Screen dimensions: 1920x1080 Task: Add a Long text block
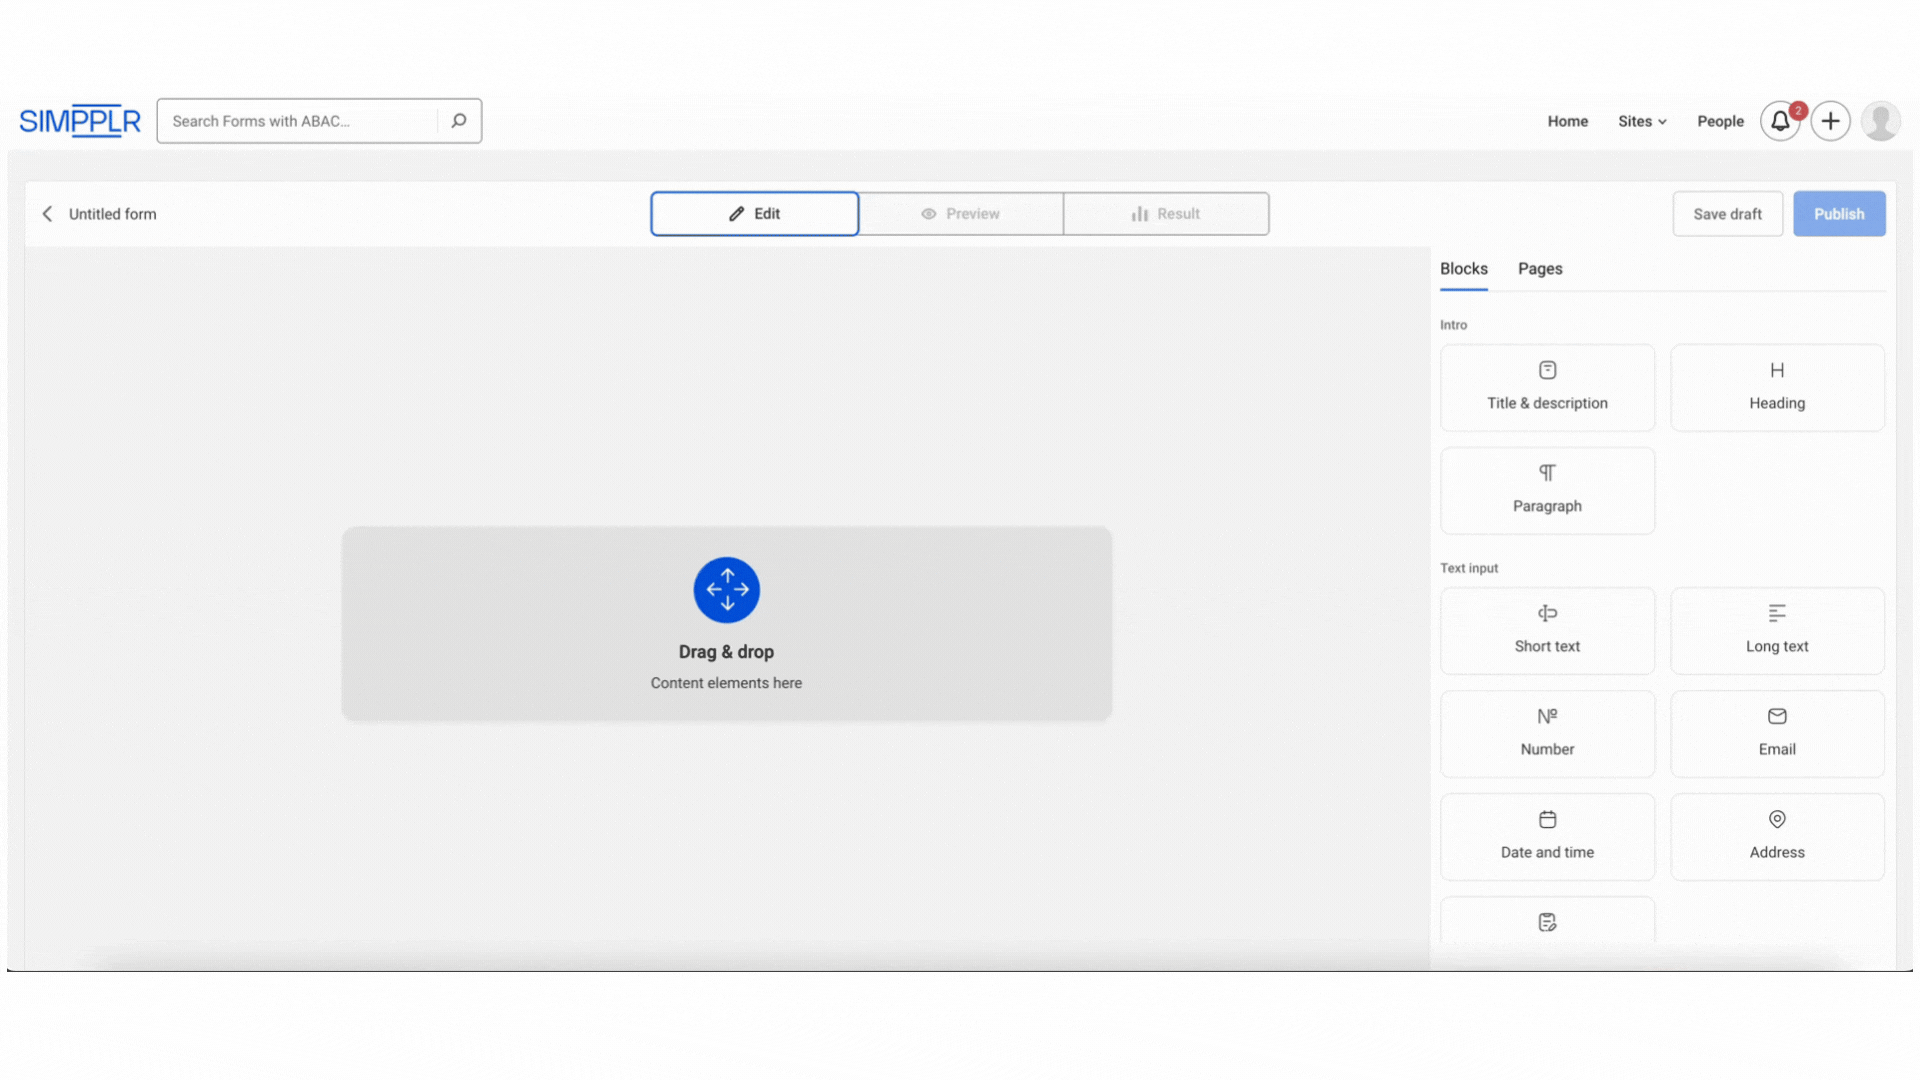[x=1777, y=631]
